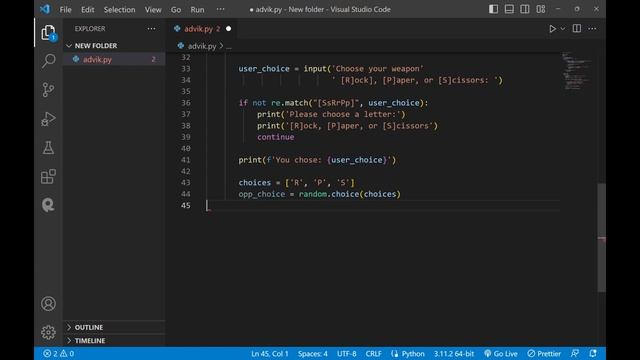Click the notifications bell icon

[593, 353]
